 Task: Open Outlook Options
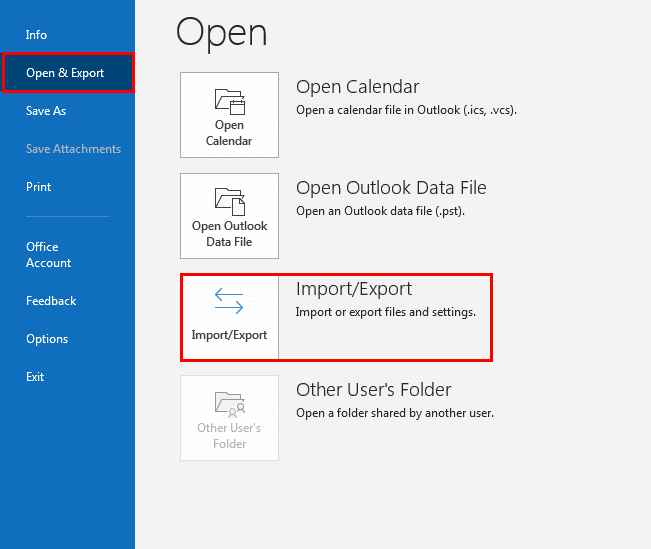point(47,339)
